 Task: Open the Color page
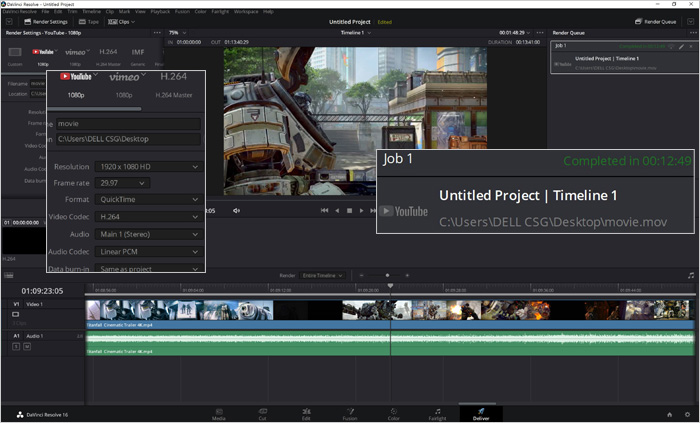(x=394, y=414)
